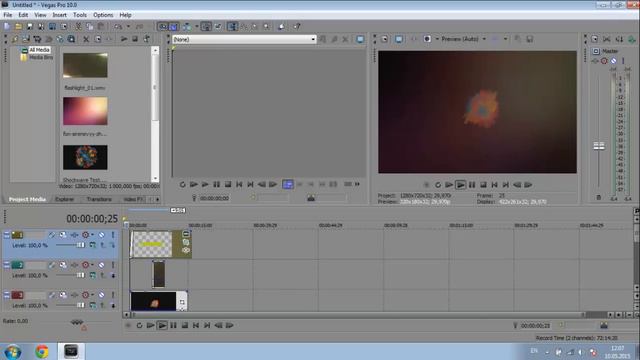Click Play in the trimmer transport
640x360 pixels.
205,184
